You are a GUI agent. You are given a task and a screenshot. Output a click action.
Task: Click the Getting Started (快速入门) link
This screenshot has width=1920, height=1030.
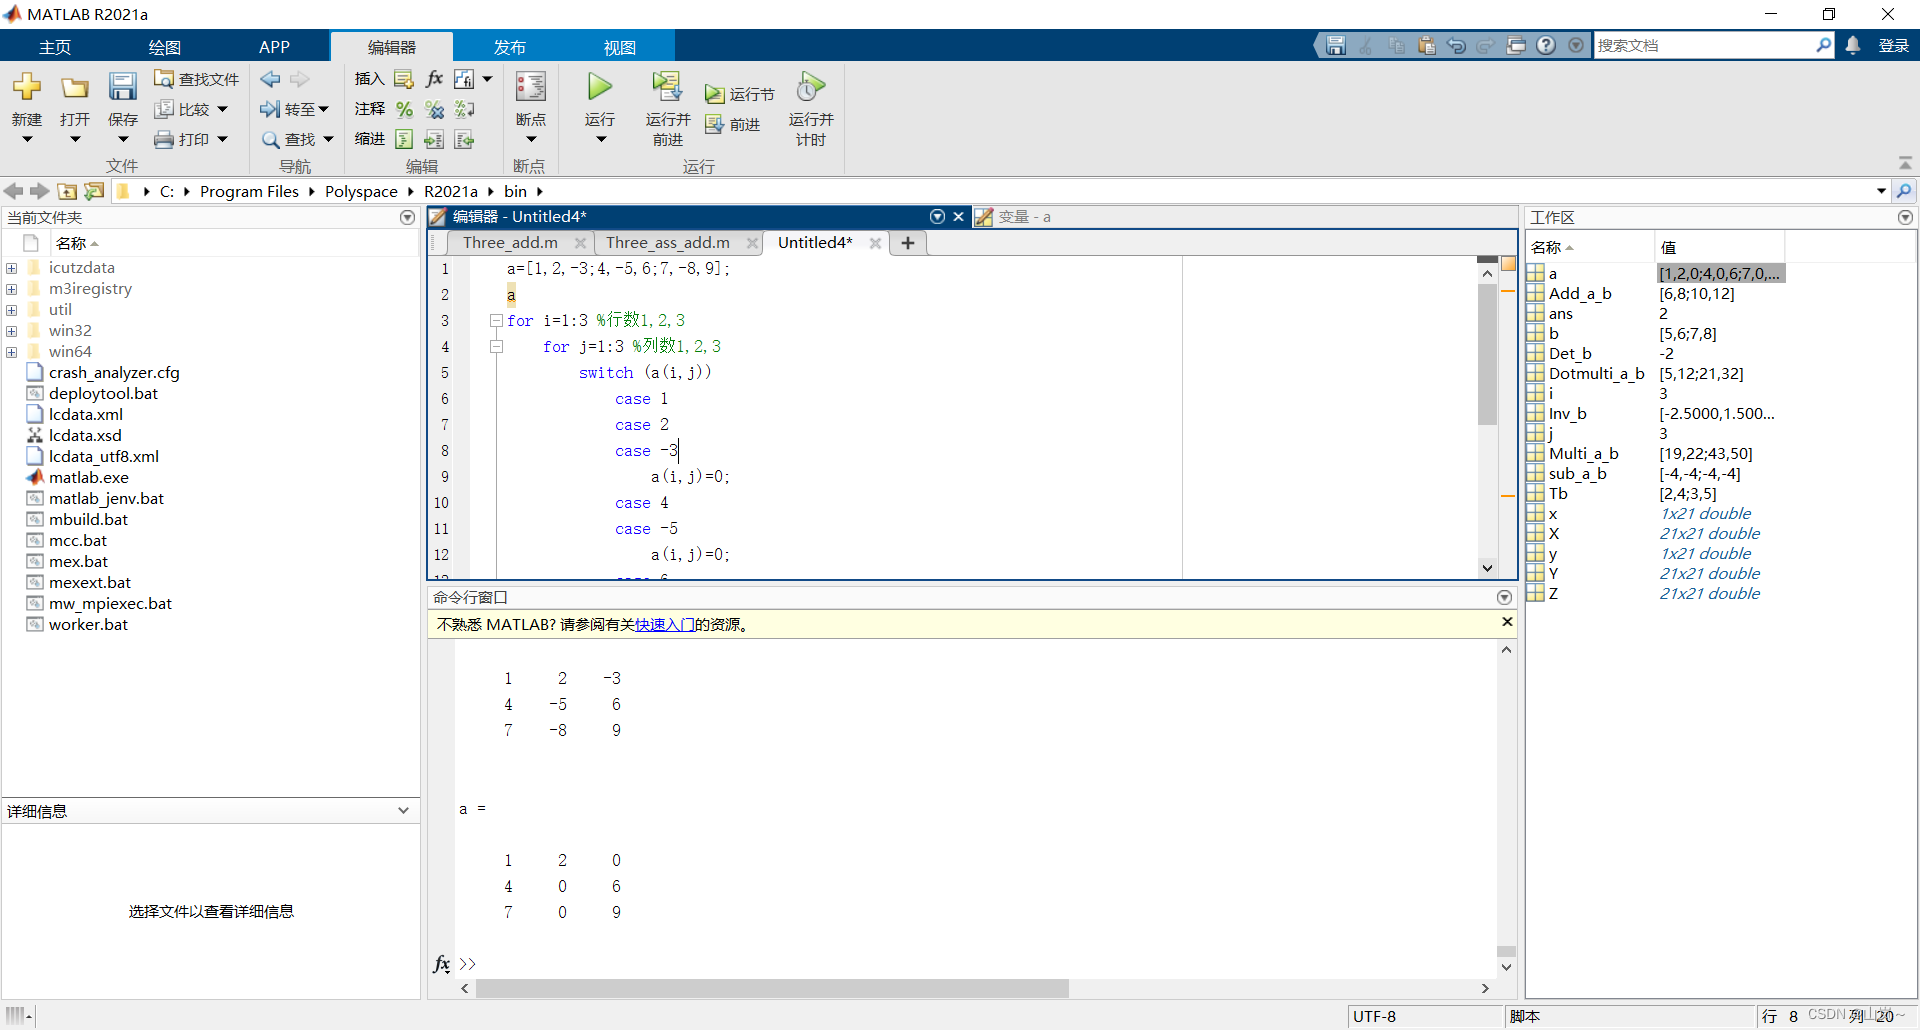click(664, 625)
